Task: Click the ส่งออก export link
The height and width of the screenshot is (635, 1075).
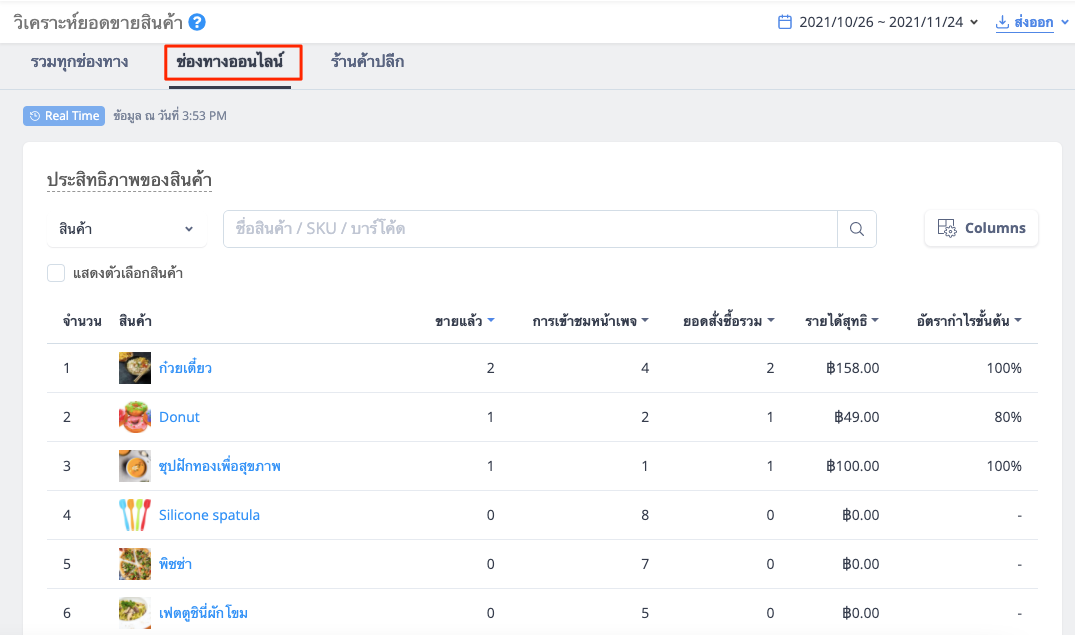Action: click(x=1034, y=23)
